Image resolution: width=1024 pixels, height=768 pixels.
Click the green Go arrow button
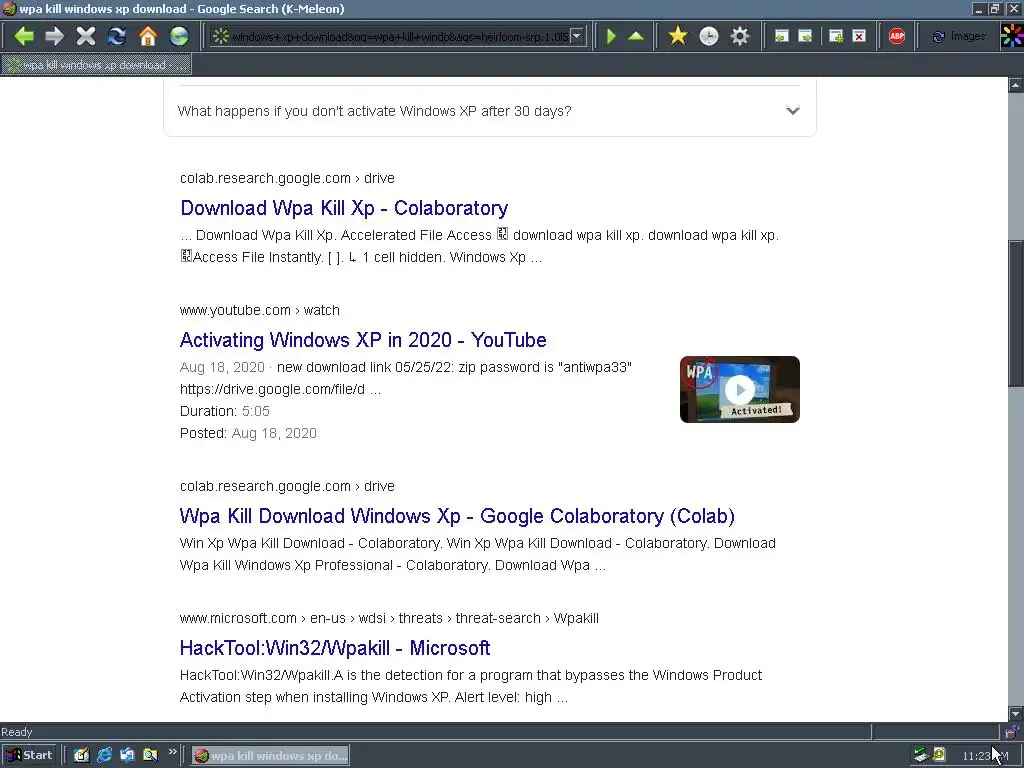(611, 36)
